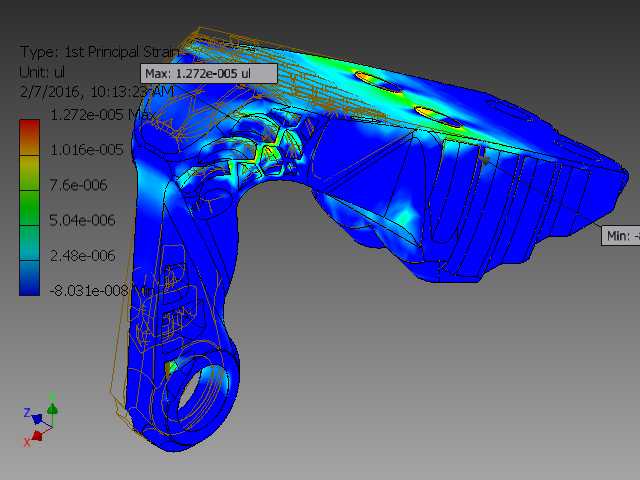Click the 'Unit: ul' text
Screen dimensions: 640x480
coord(42,72)
